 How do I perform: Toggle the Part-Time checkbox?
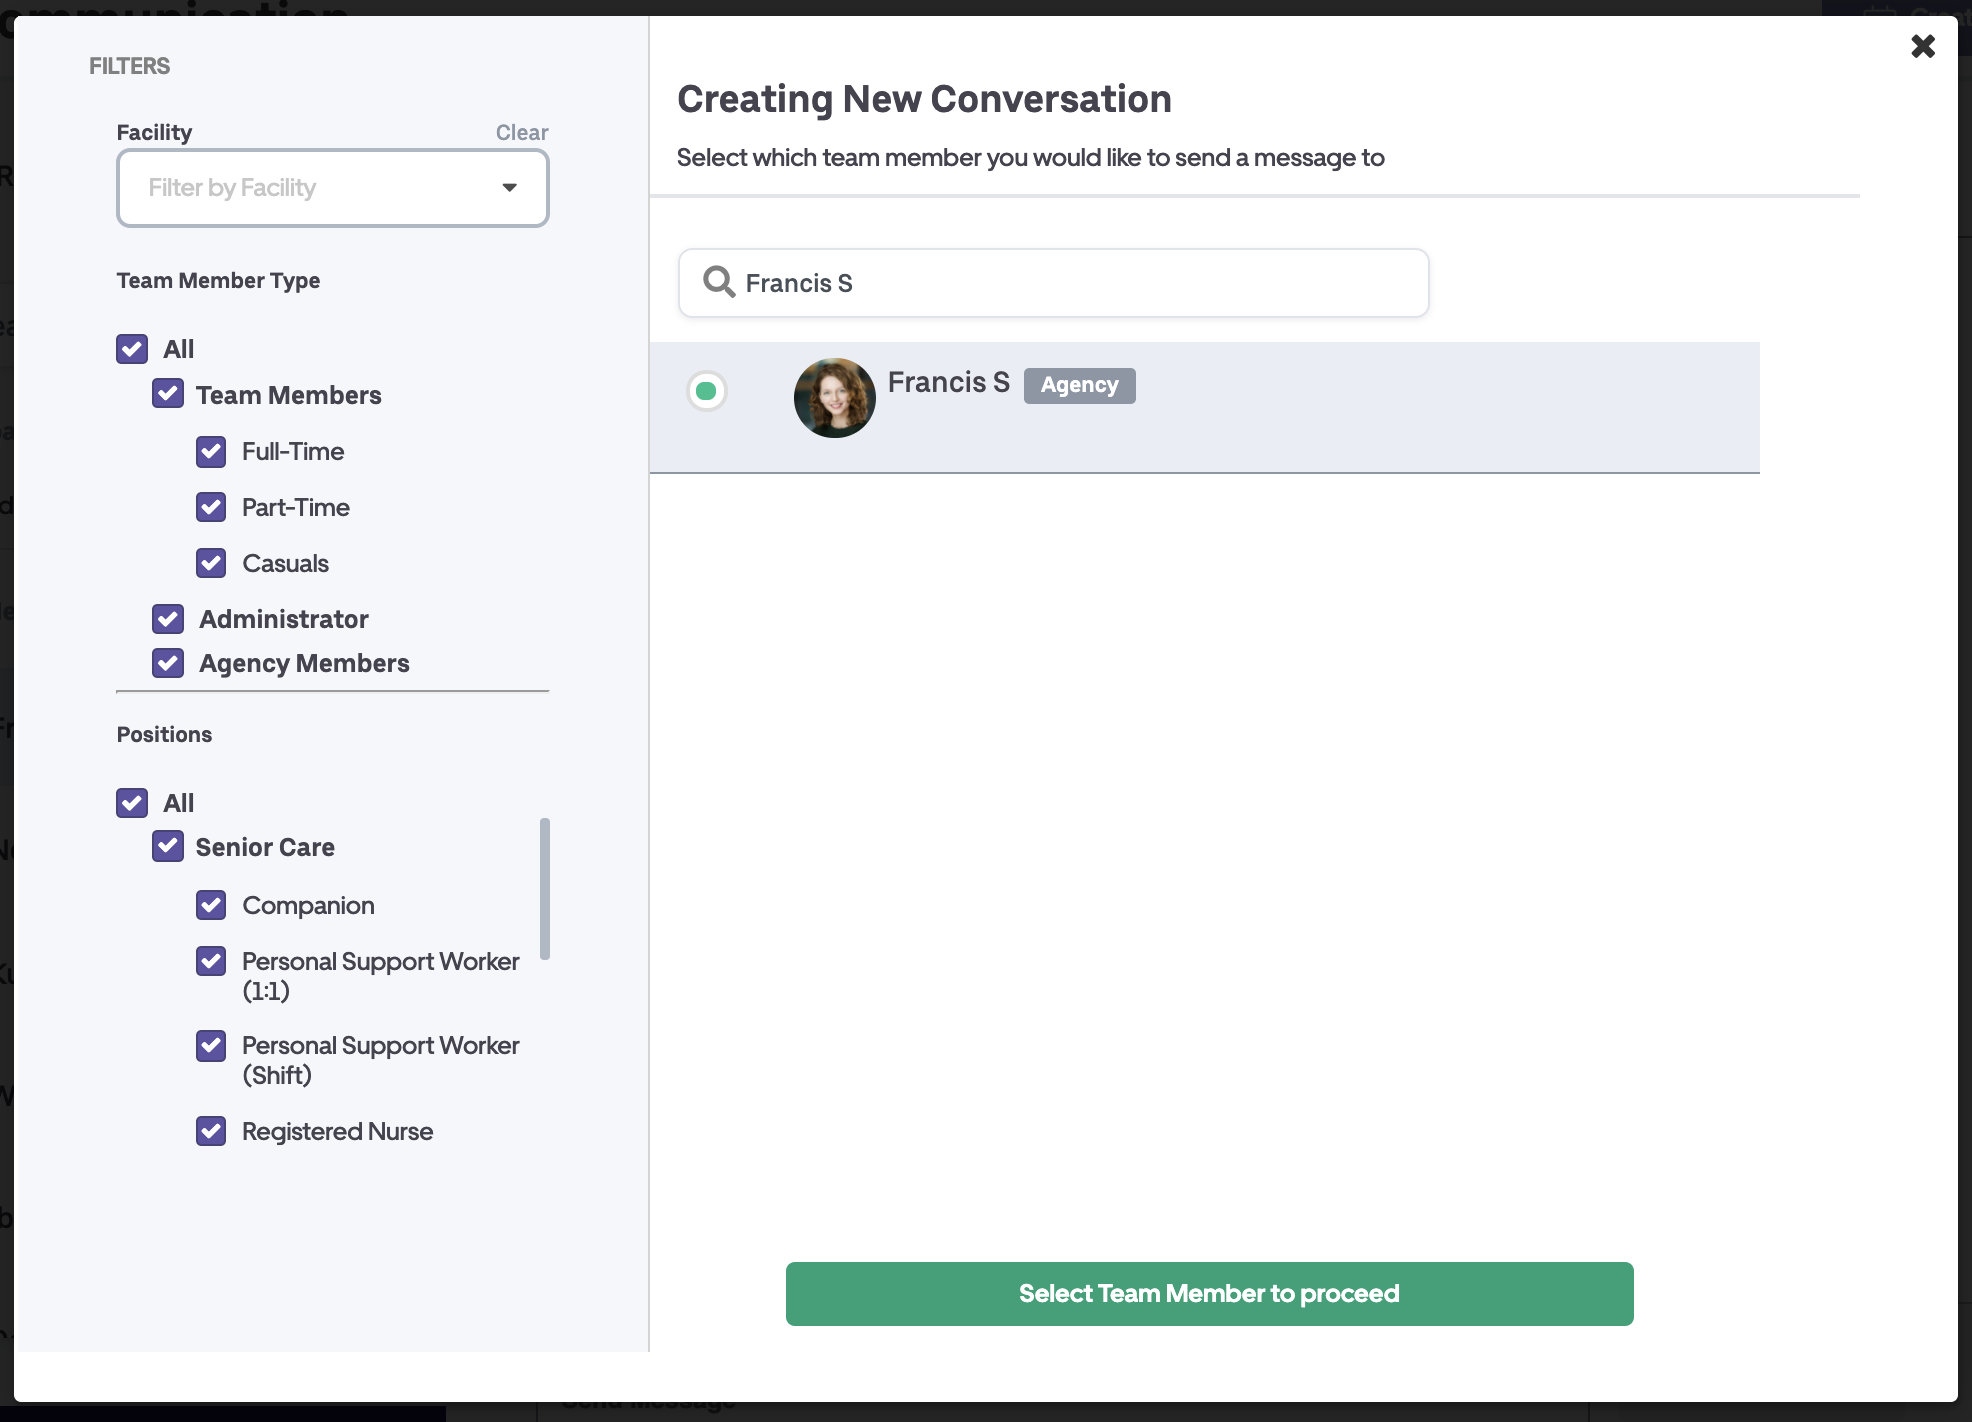tap(211, 507)
